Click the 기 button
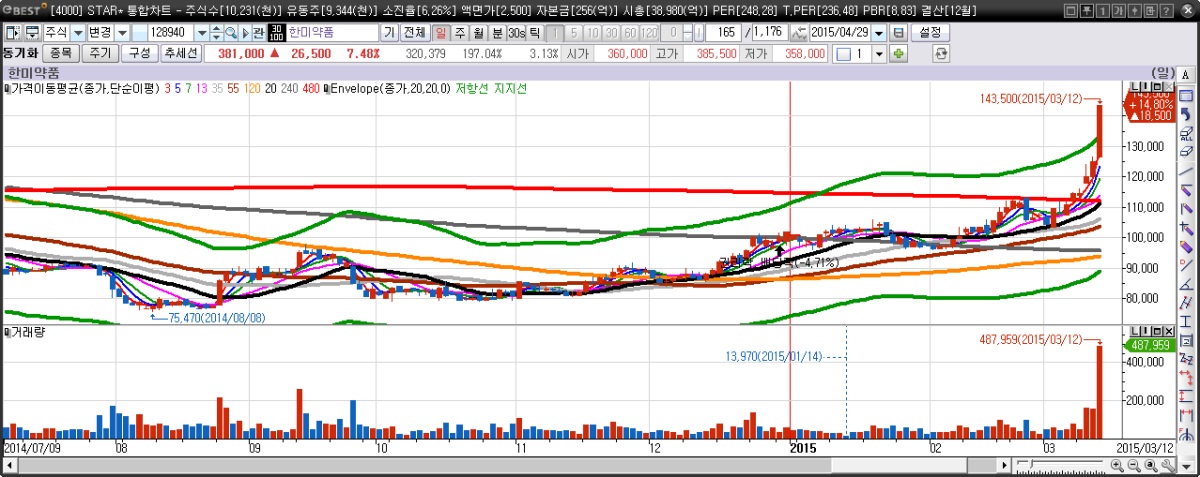1200x477 pixels. pos(389,32)
